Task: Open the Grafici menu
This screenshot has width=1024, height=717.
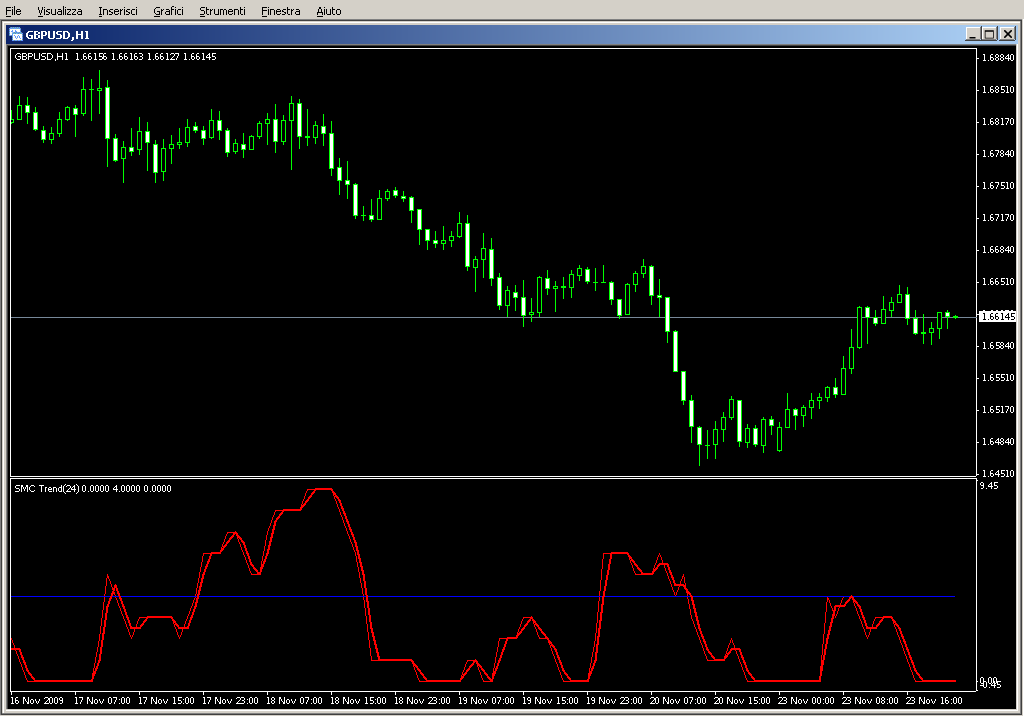Action: point(168,11)
